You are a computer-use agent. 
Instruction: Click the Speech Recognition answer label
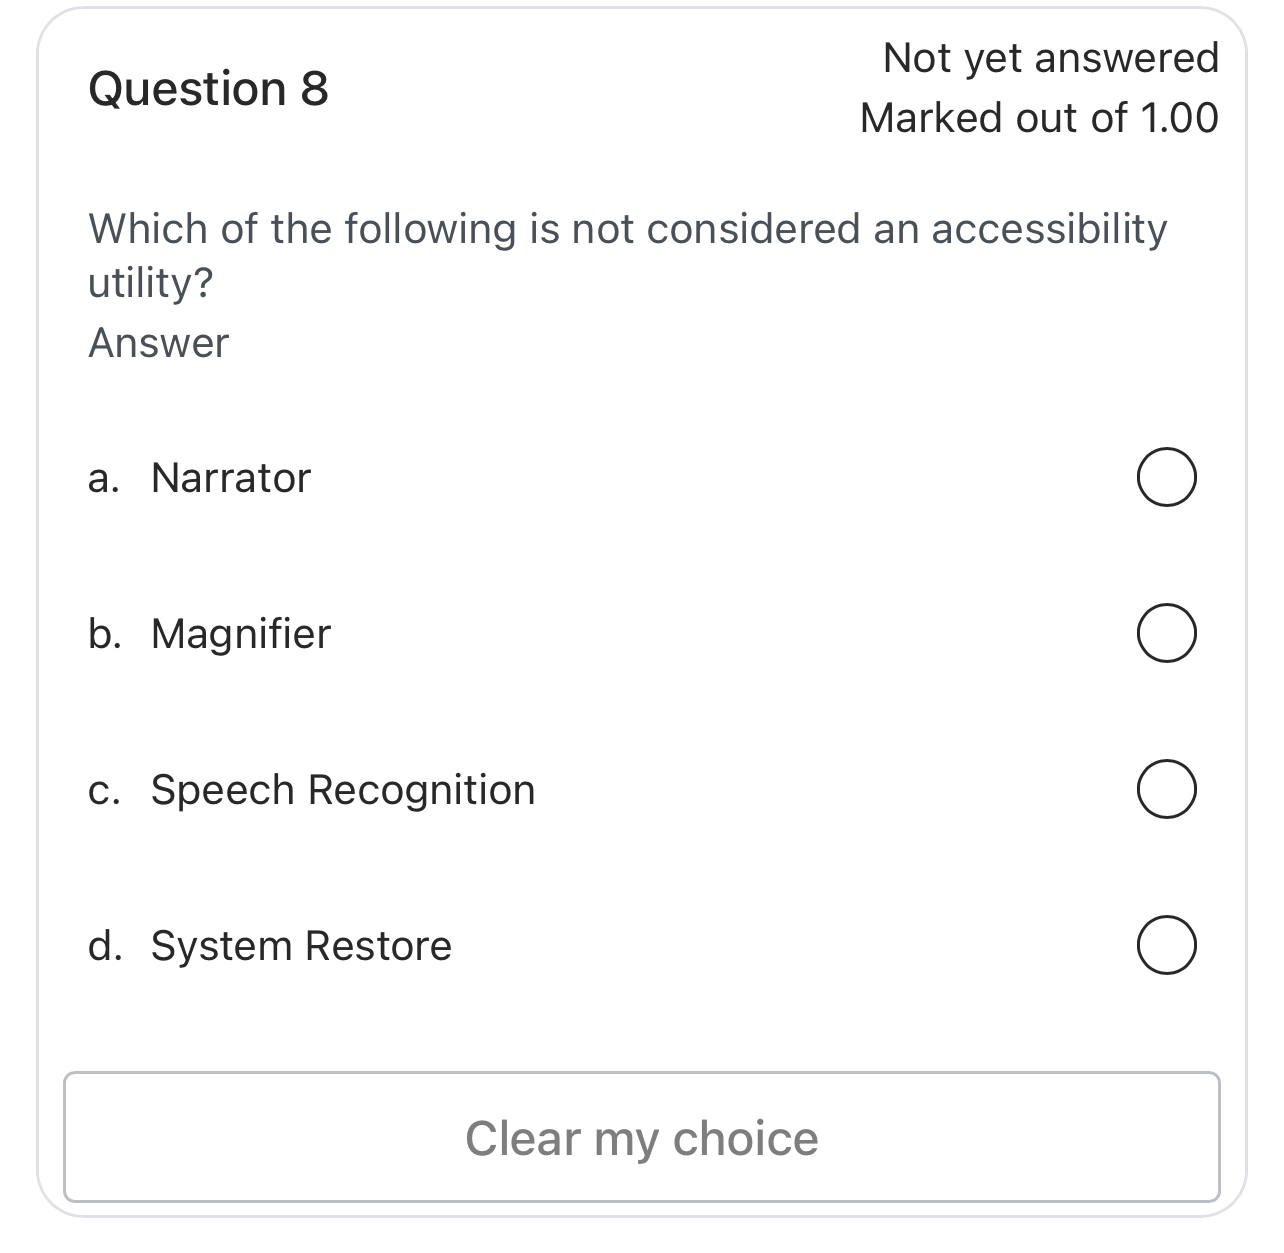pos(342,788)
